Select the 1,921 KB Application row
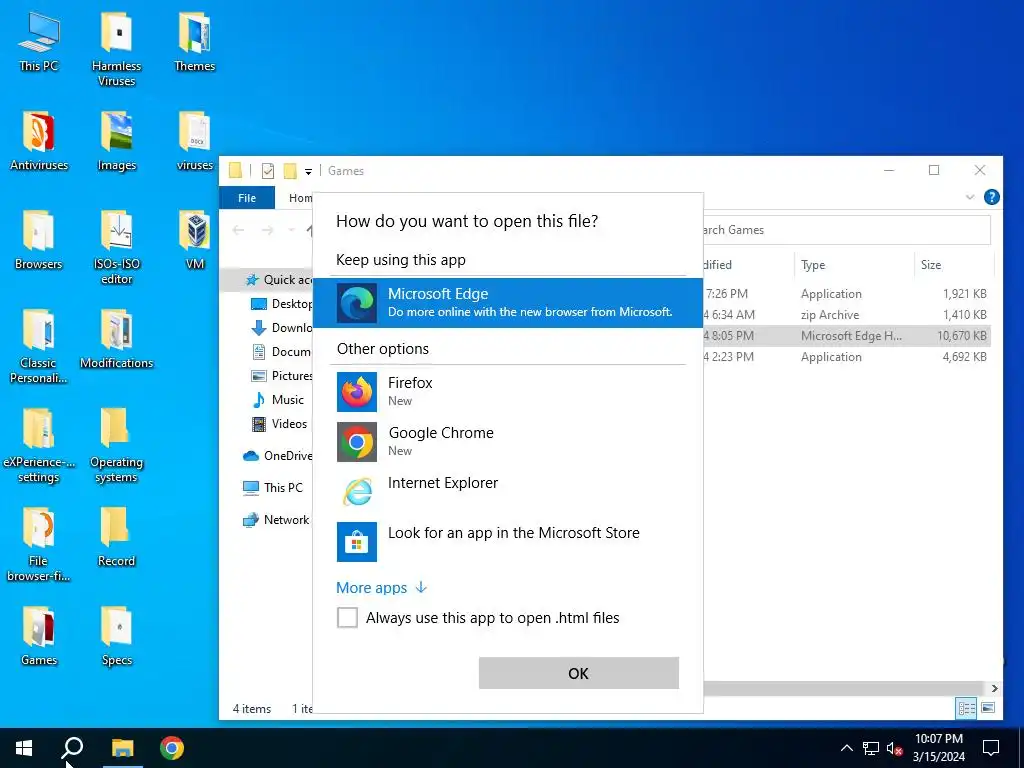 tap(846, 294)
